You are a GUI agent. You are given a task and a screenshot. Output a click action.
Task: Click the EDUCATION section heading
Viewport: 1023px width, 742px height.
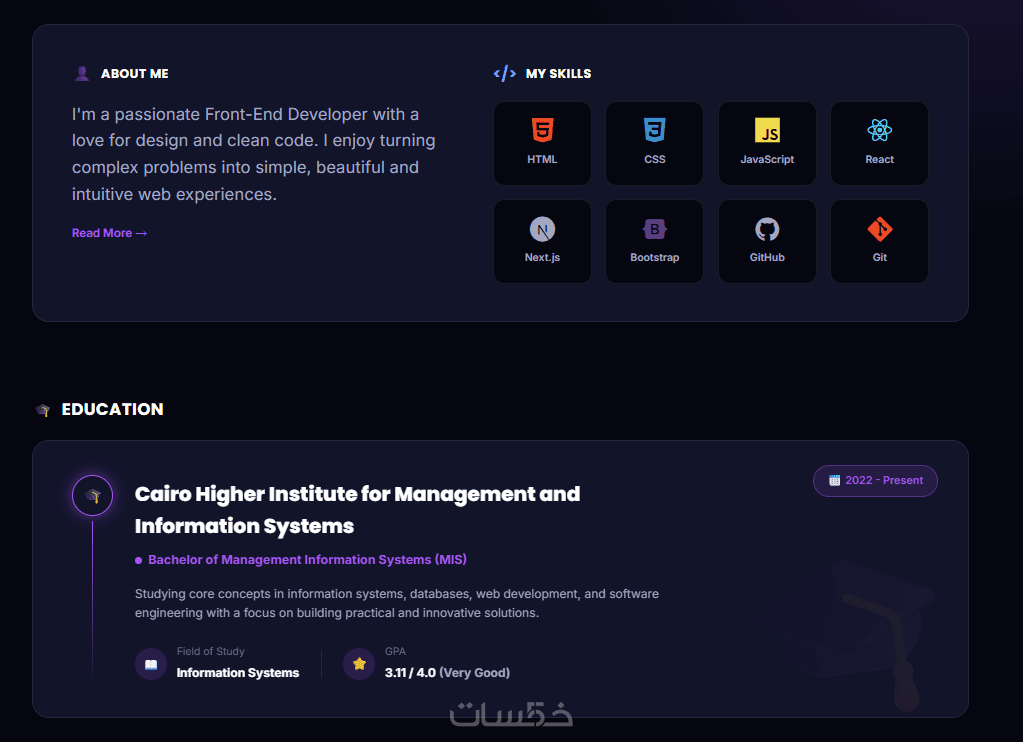pyautogui.click(x=112, y=409)
